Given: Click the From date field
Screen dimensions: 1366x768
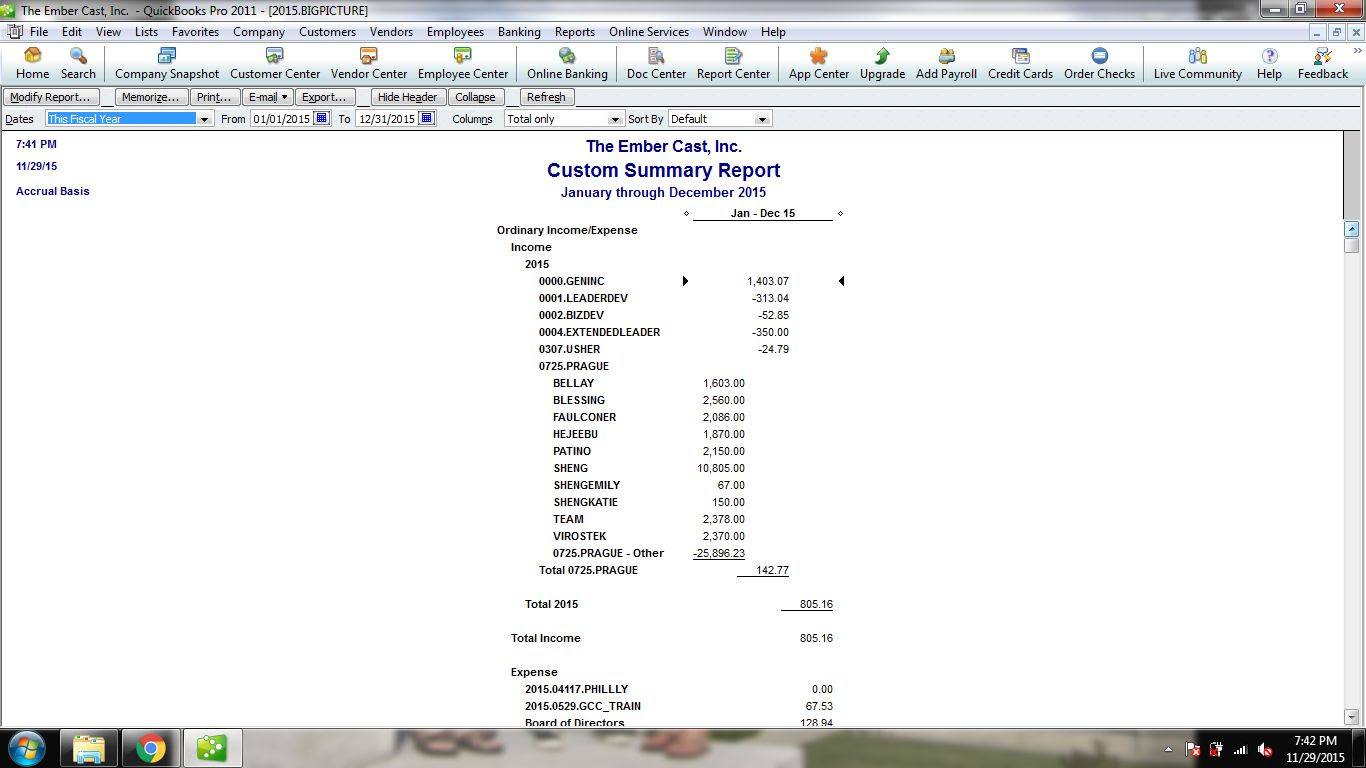Looking at the screenshot, I should tap(281, 119).
